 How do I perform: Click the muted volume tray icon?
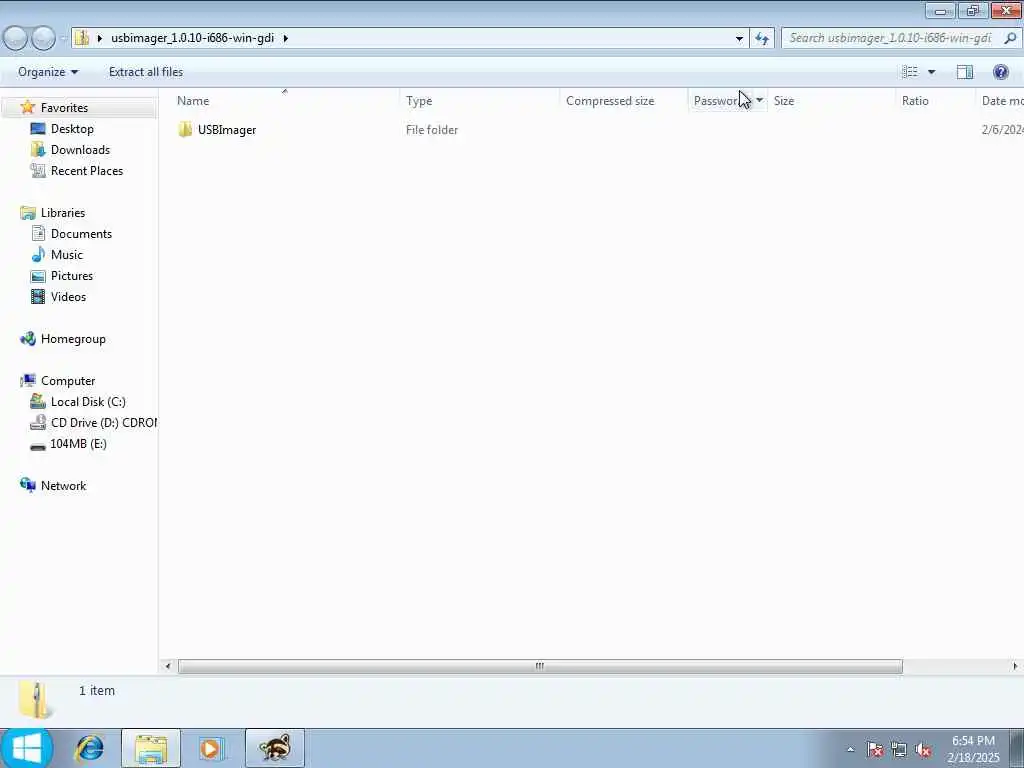[923, 750]
